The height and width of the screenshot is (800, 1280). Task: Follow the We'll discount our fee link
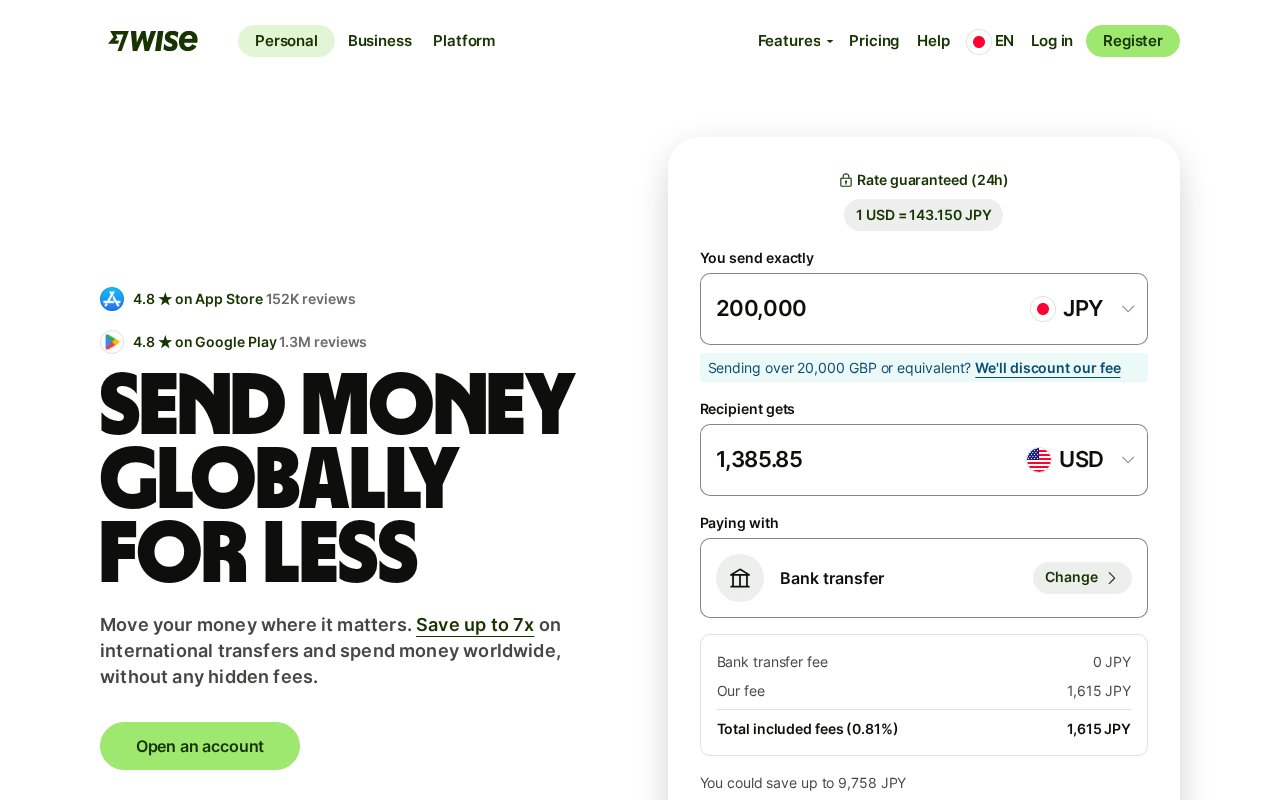[1048, 368]
